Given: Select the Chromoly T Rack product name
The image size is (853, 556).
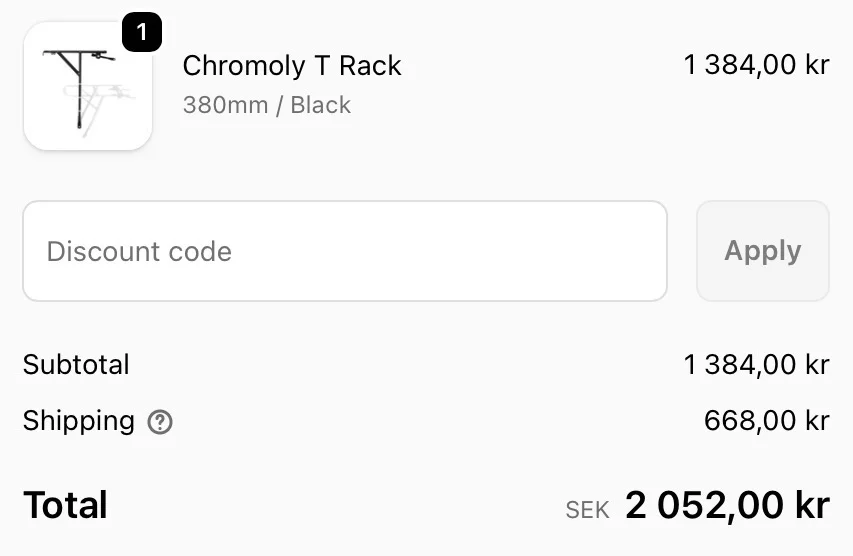Looking at the screenshot, I should point(292,66).
